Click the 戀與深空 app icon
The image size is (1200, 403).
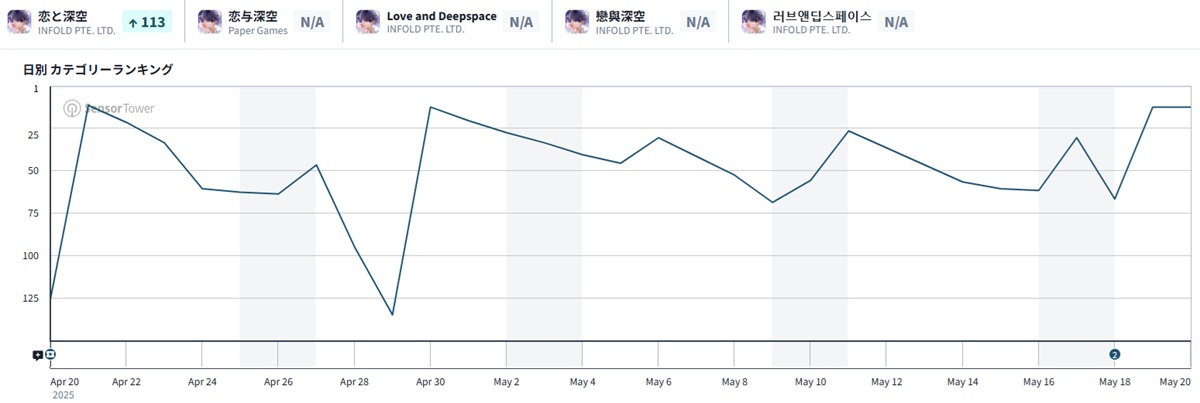pyautogui.click(x=577, y=22)
